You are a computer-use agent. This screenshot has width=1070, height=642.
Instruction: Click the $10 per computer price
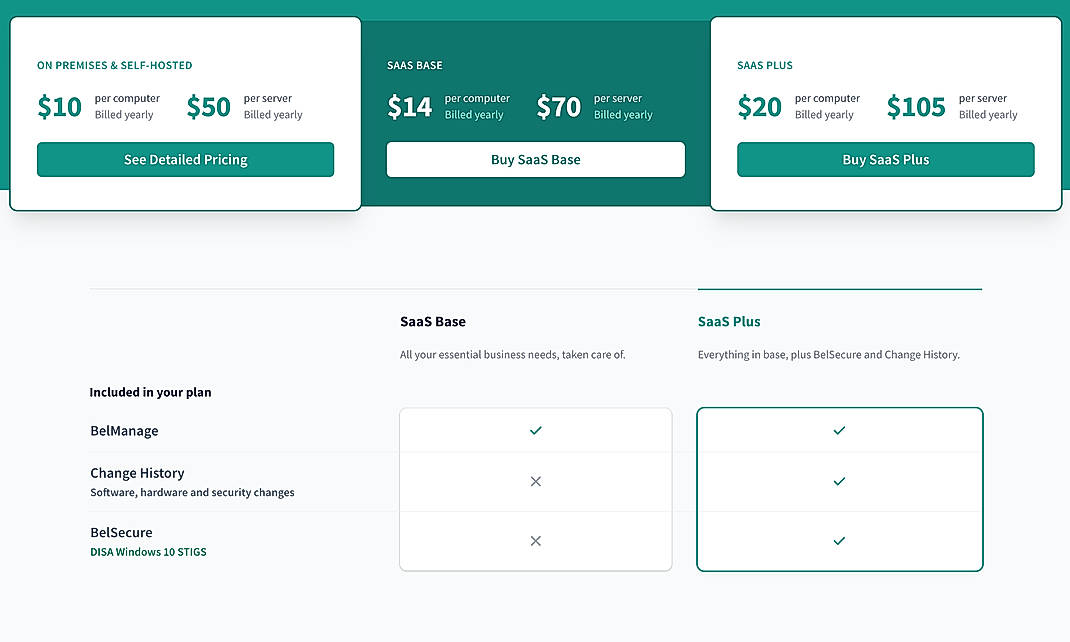[59, 106]
